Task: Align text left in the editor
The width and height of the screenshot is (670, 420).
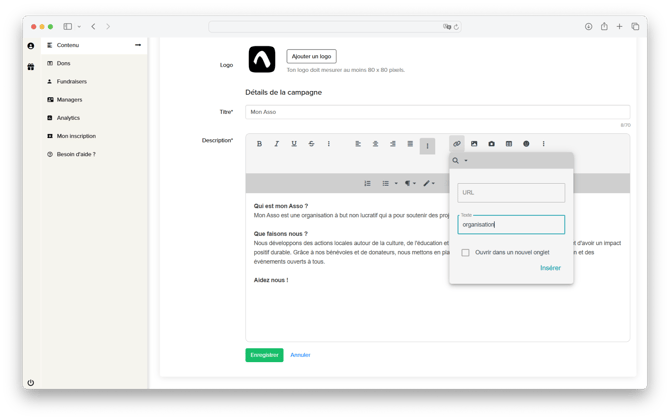Action: pos(358,144)
